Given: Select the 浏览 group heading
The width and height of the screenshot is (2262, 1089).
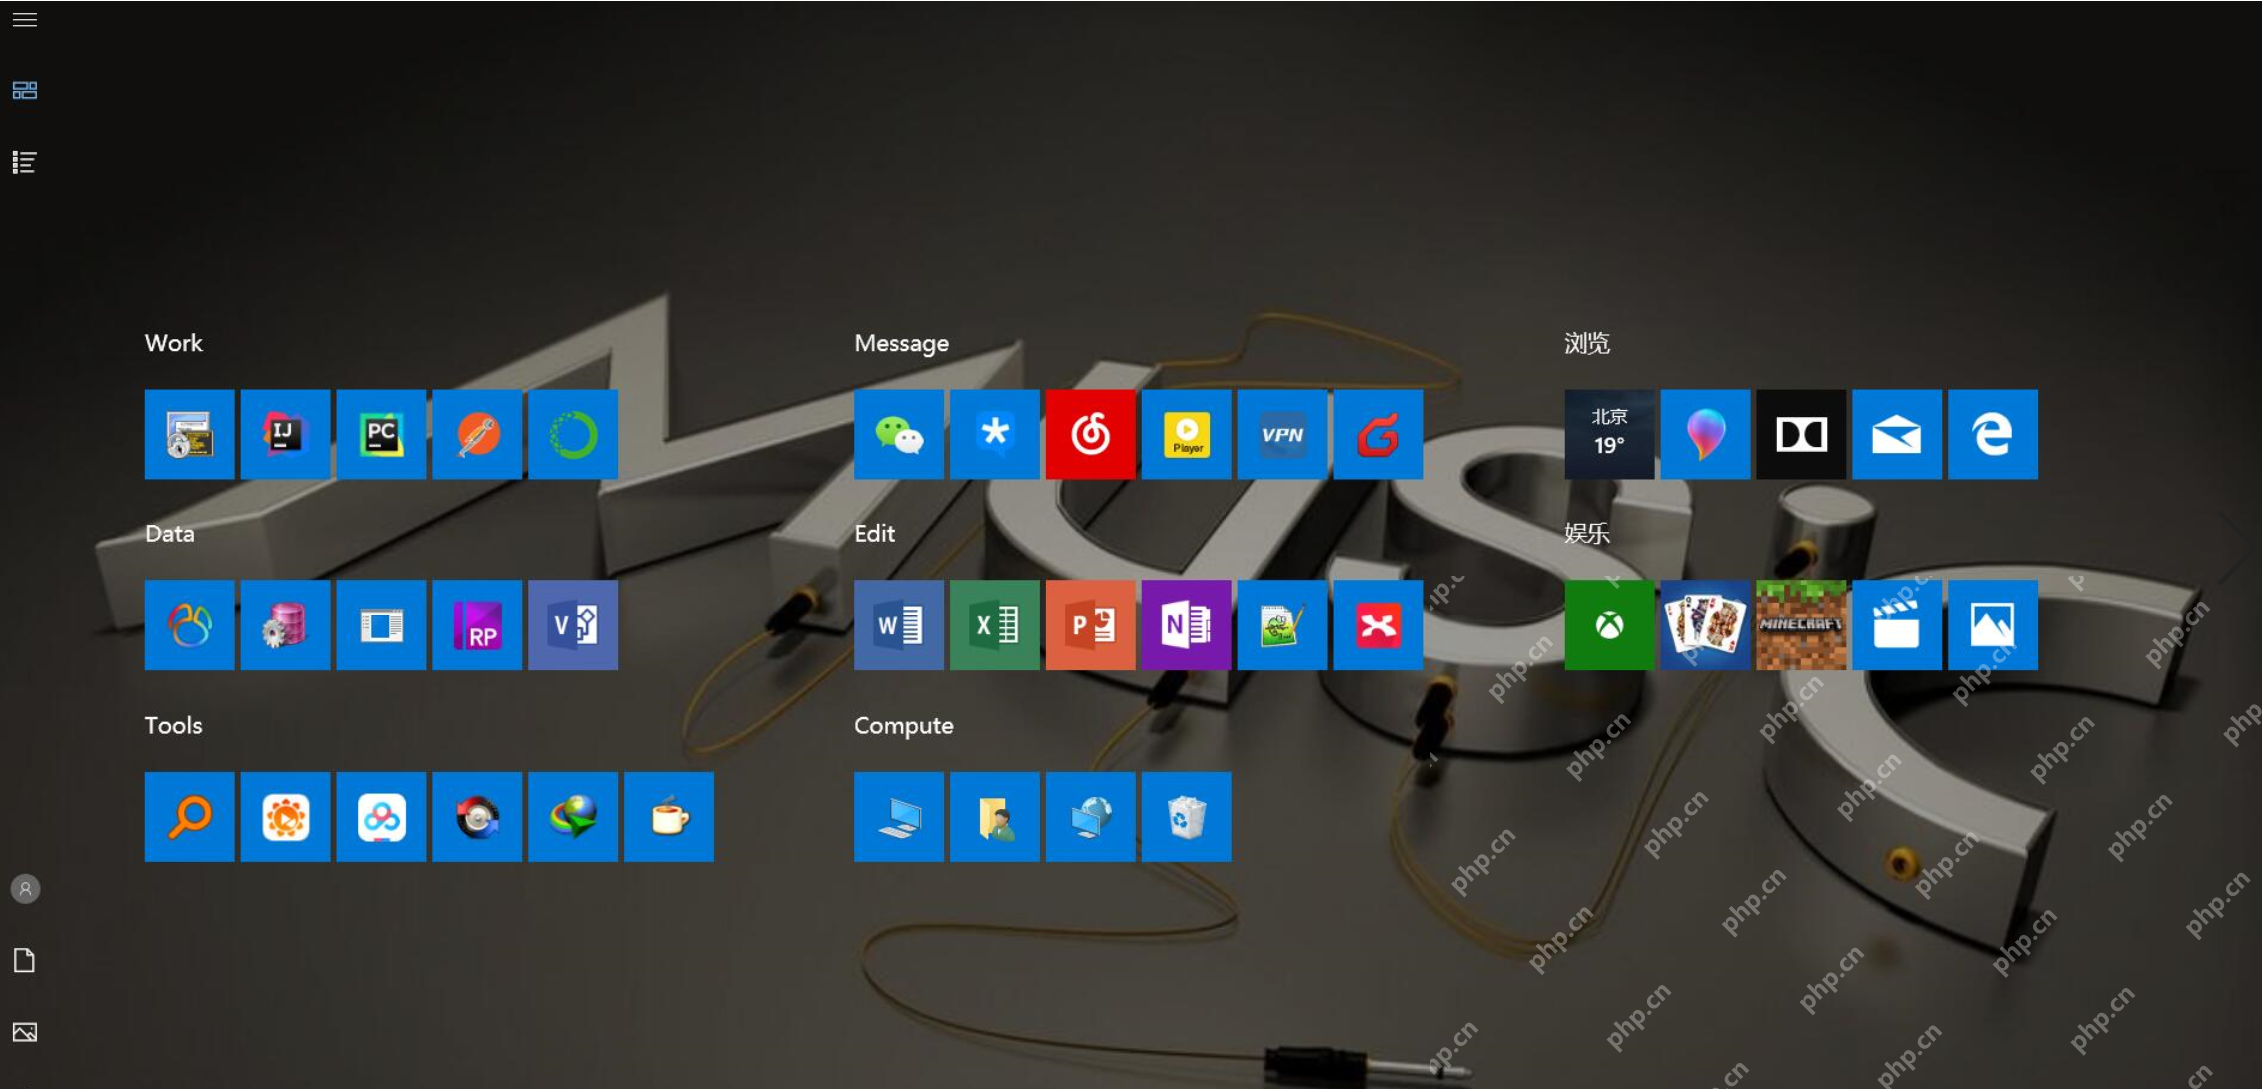Looking at the screenshot, I should coord(1587,343).
